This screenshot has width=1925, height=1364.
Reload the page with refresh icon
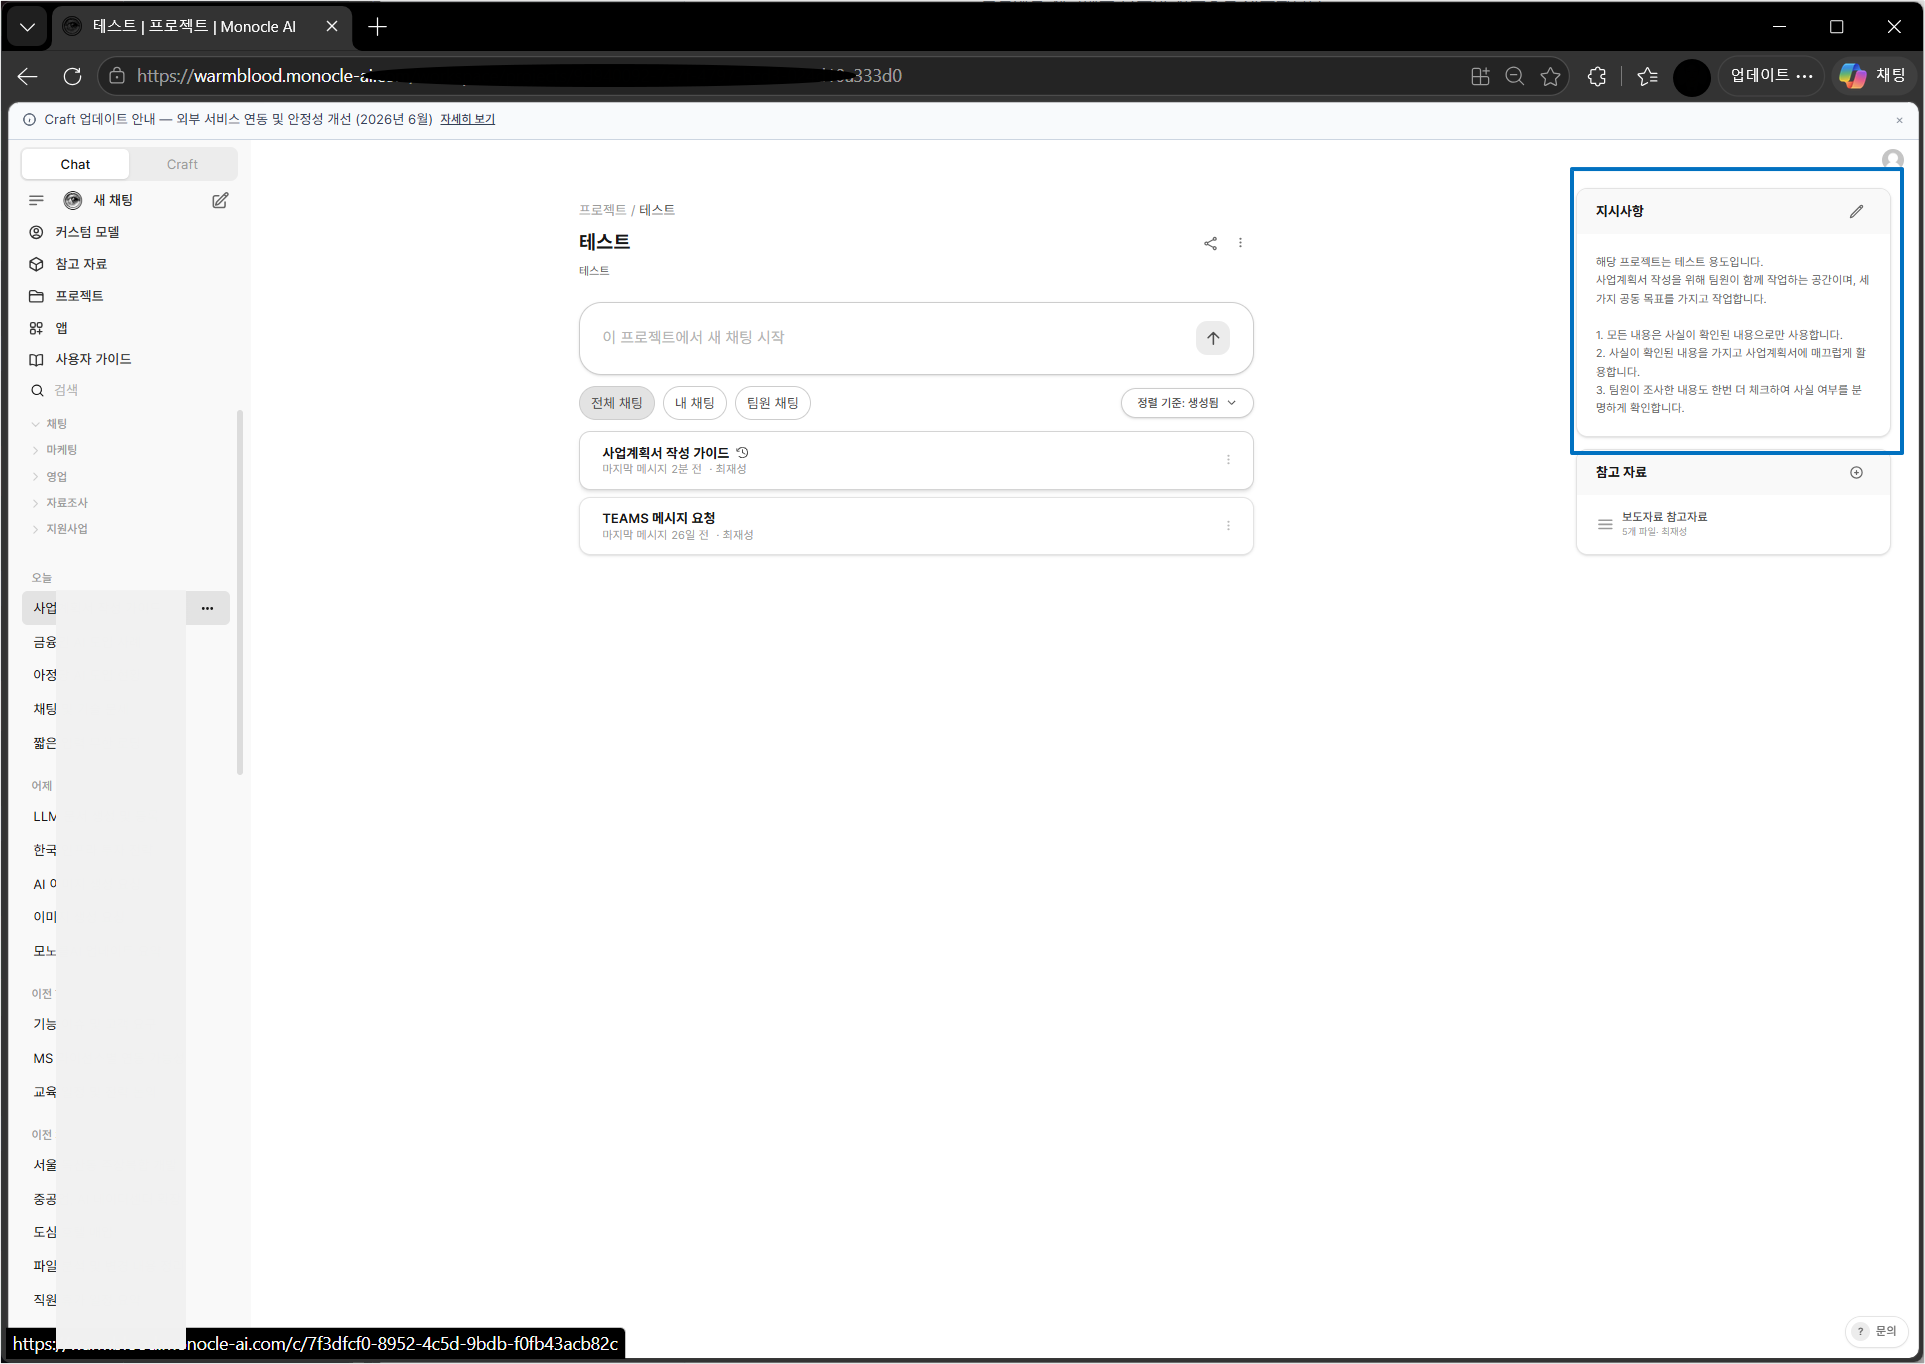click(x=72, y=76)
